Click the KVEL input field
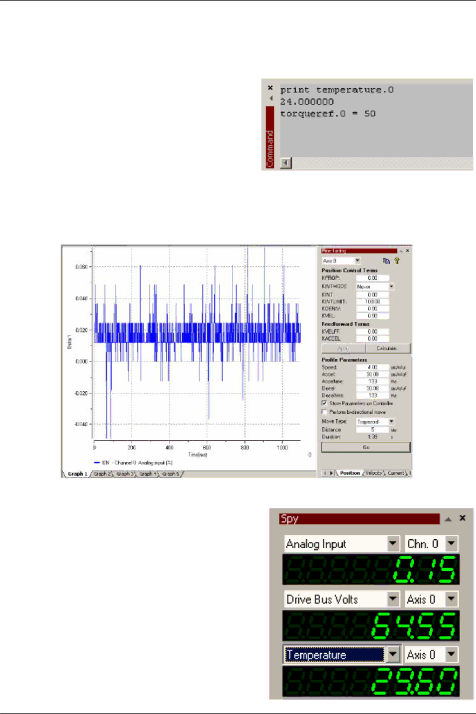 [x=373, y=316]
